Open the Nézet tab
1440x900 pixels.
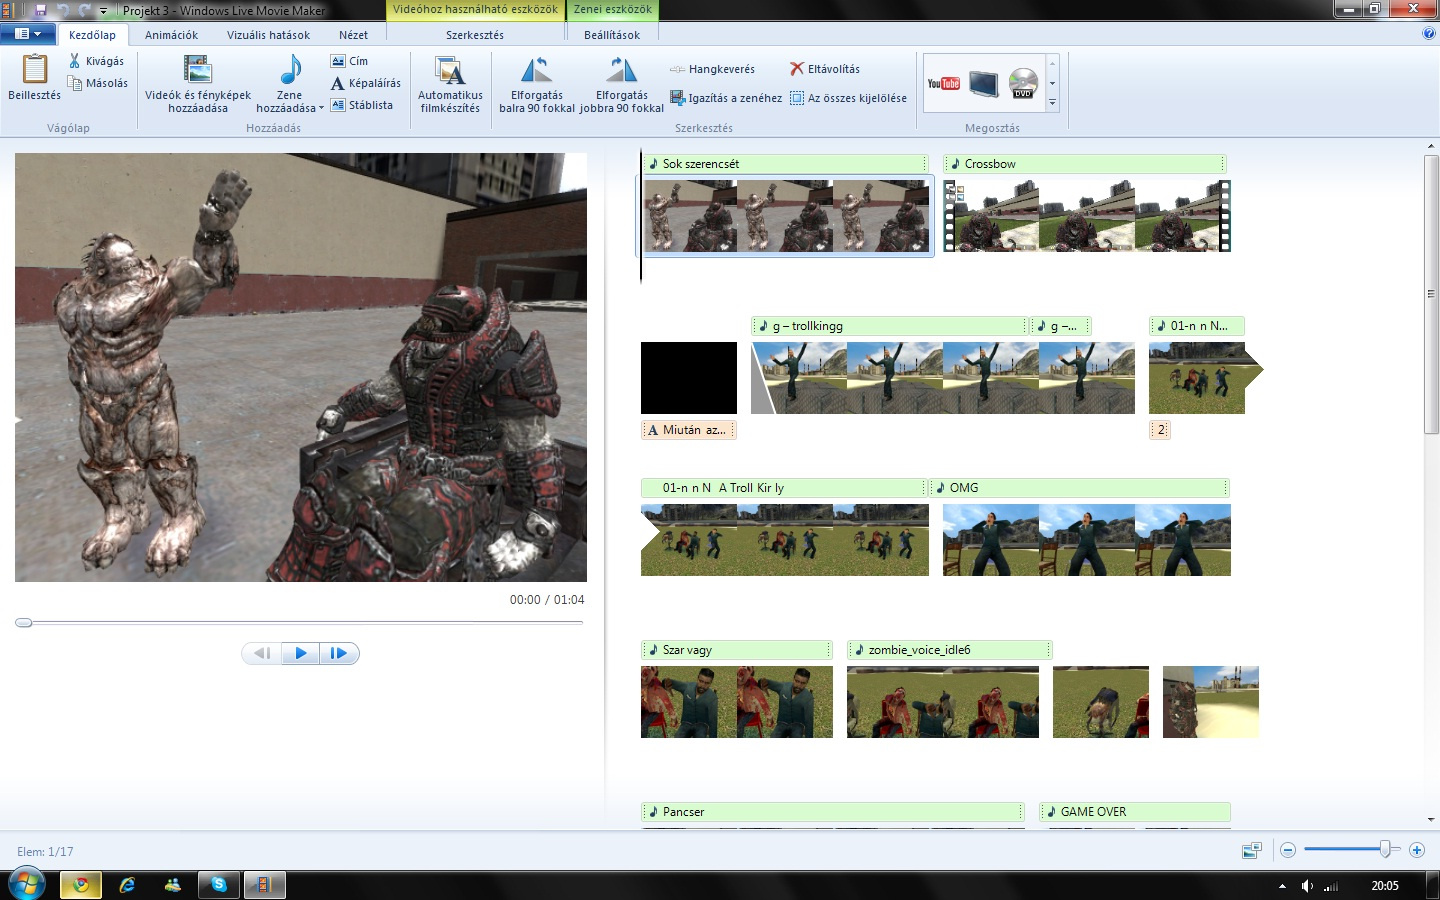353,34
